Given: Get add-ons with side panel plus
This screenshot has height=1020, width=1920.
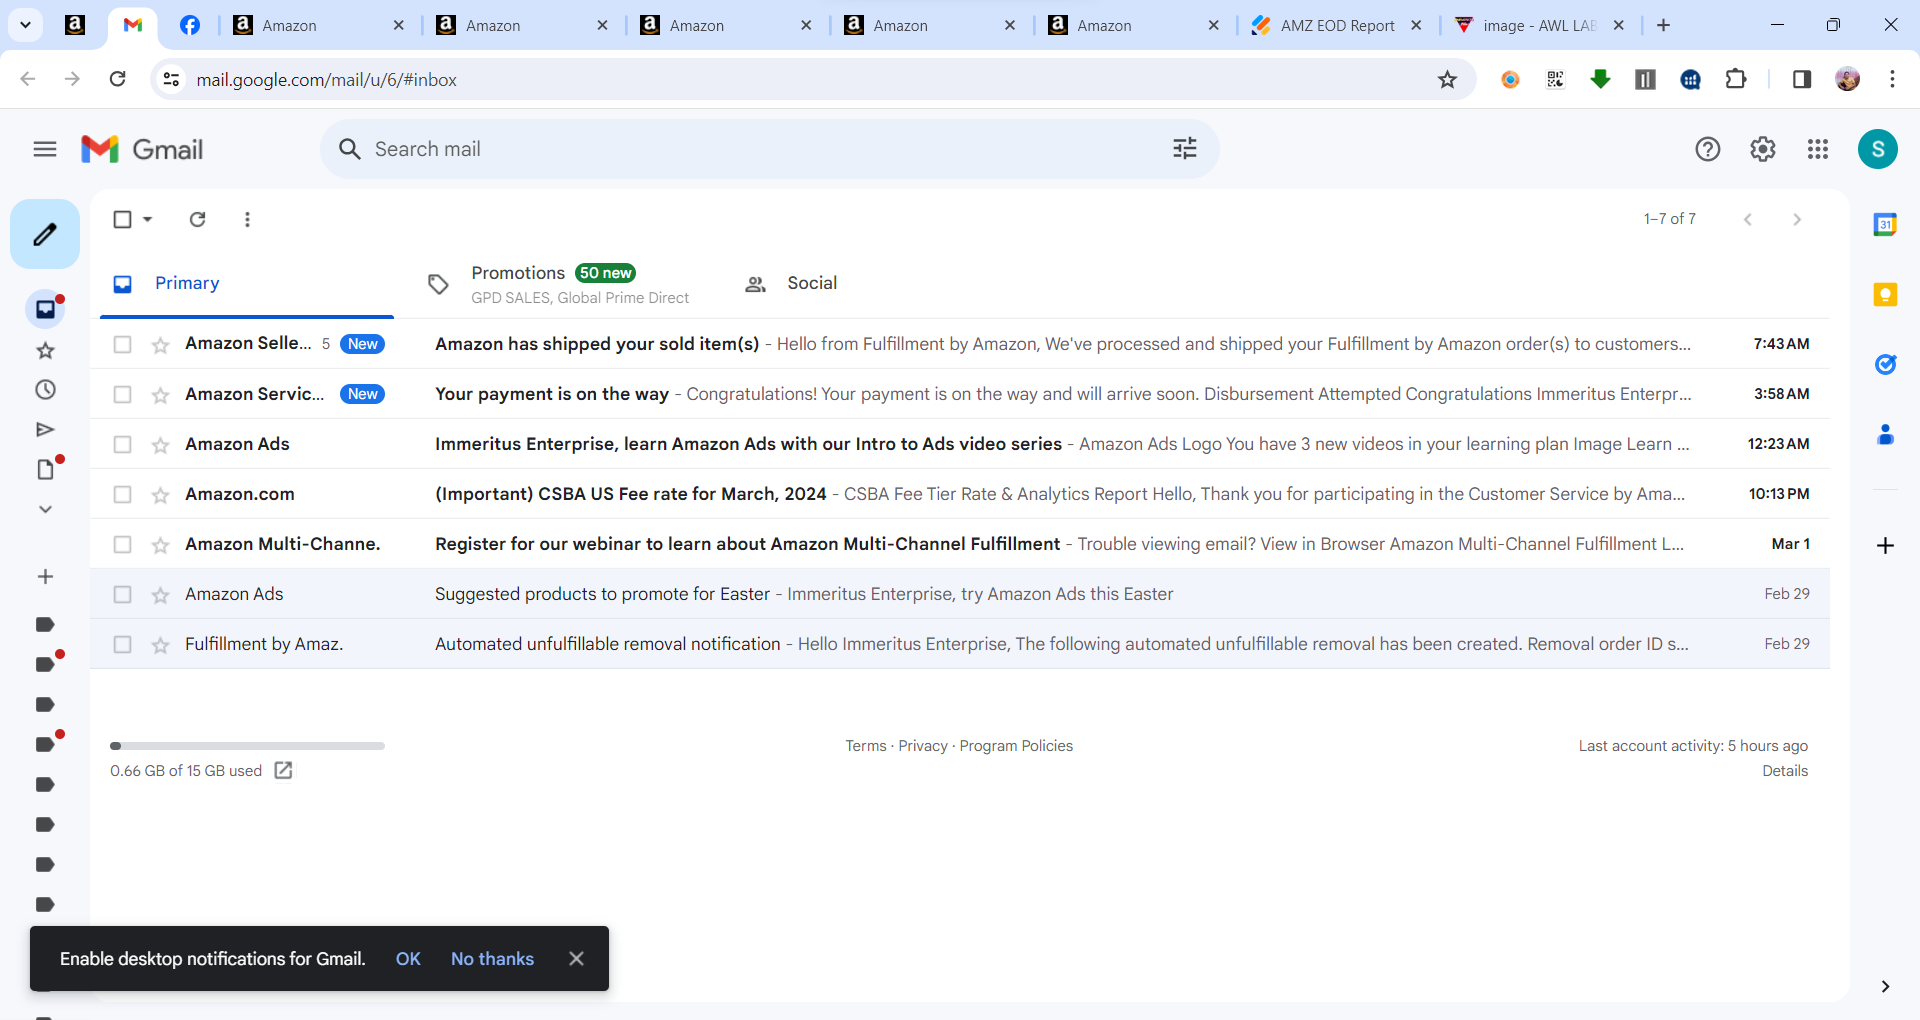Looking at the screenshot, I should 1885,545.
